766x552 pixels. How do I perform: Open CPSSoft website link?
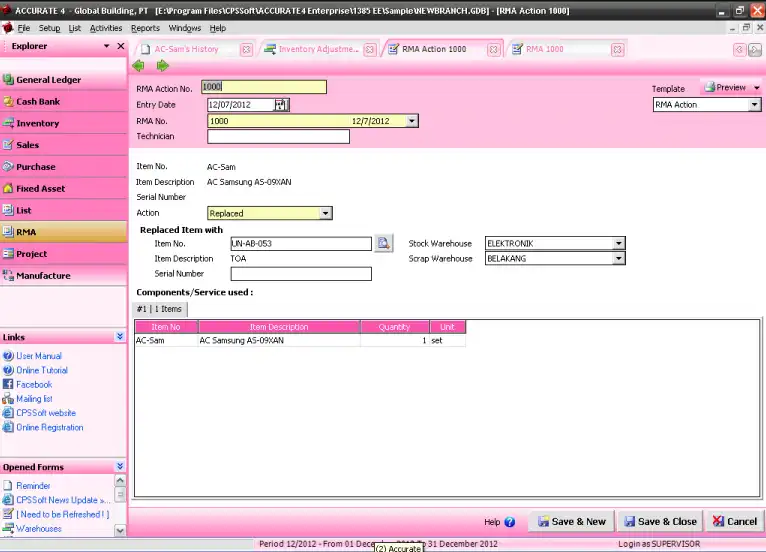[46, 413]
